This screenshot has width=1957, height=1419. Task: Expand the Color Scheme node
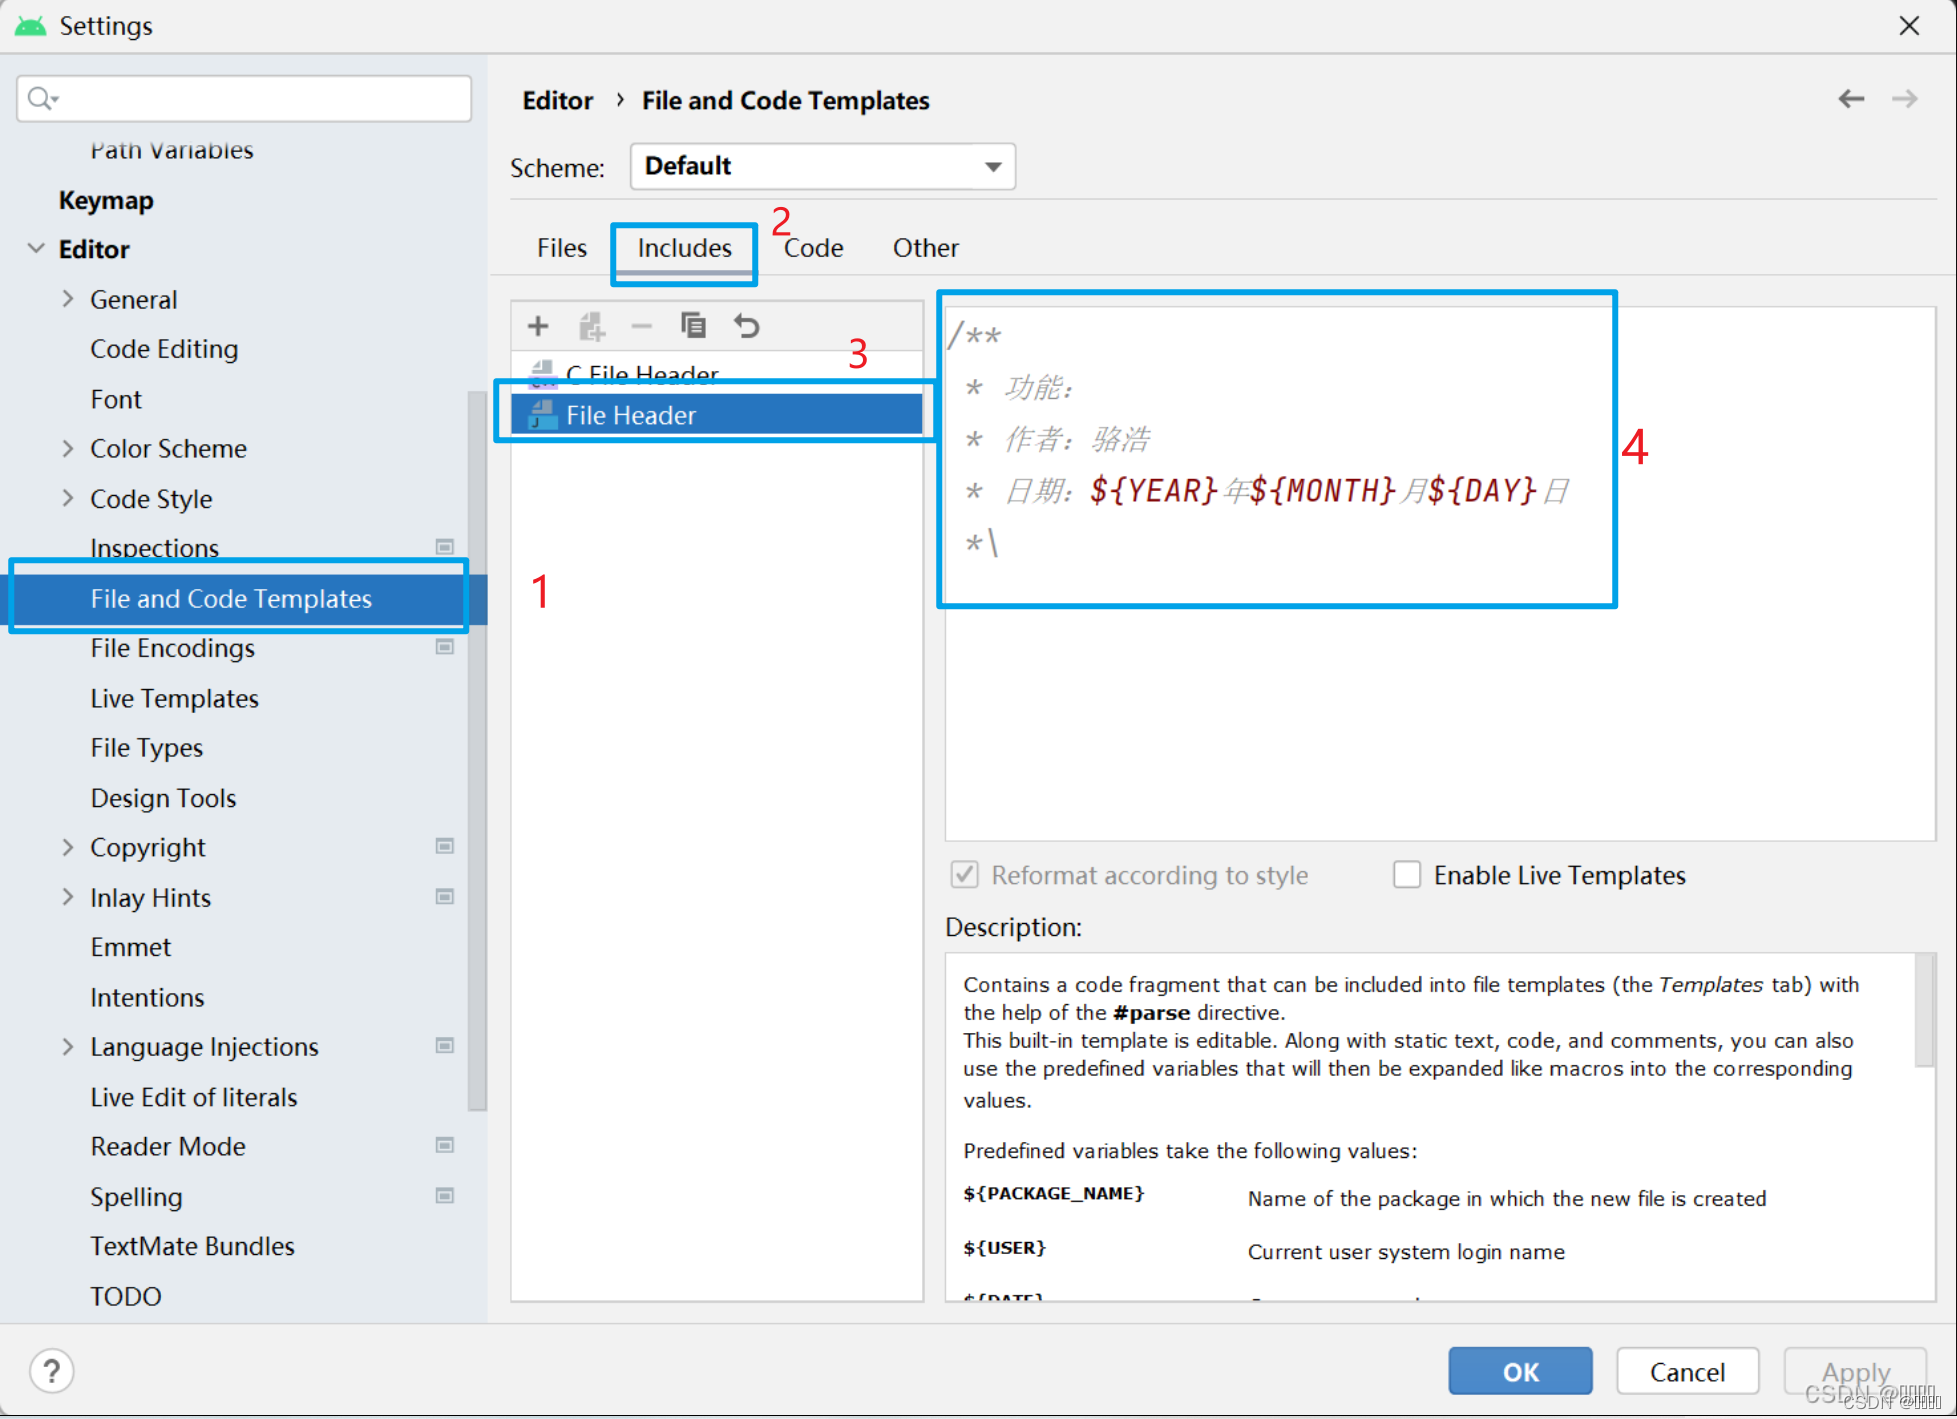pyautogui.click(x=68, y=448)
